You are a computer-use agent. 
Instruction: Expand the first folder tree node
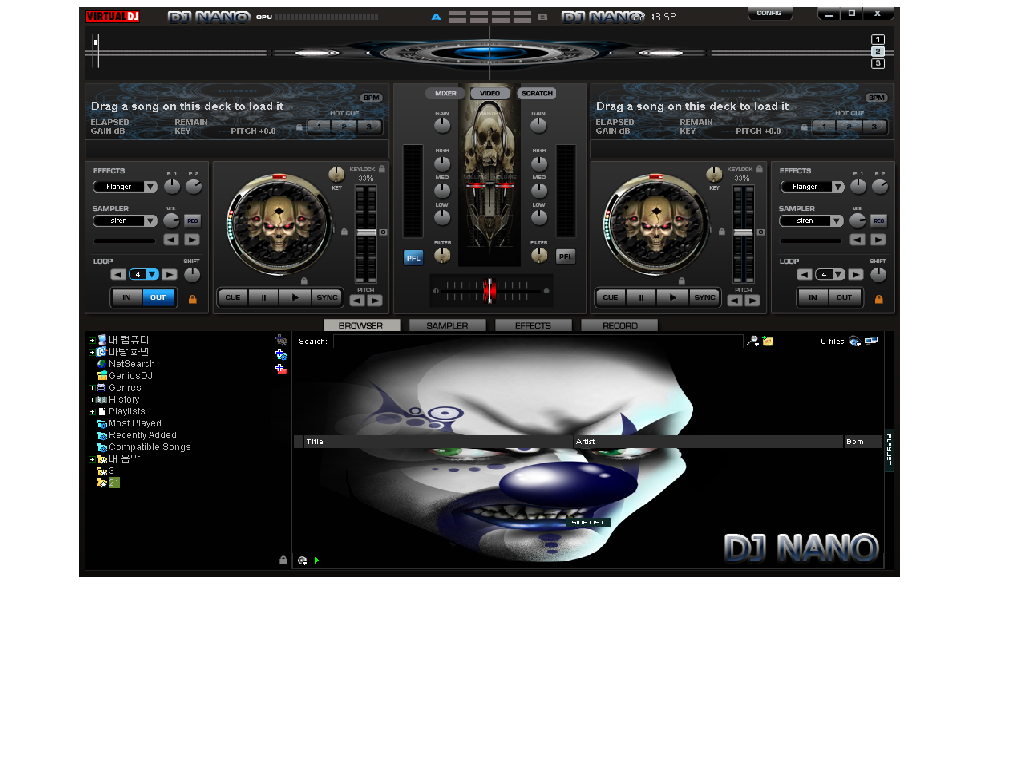click(x=92, y=340)
